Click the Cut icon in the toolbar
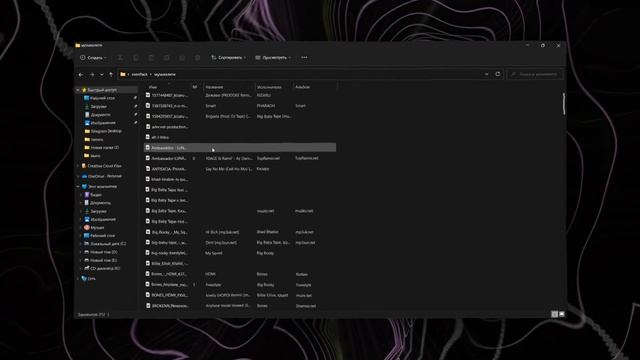The height and width of the screenshot is (360, 640). (120, 58)
